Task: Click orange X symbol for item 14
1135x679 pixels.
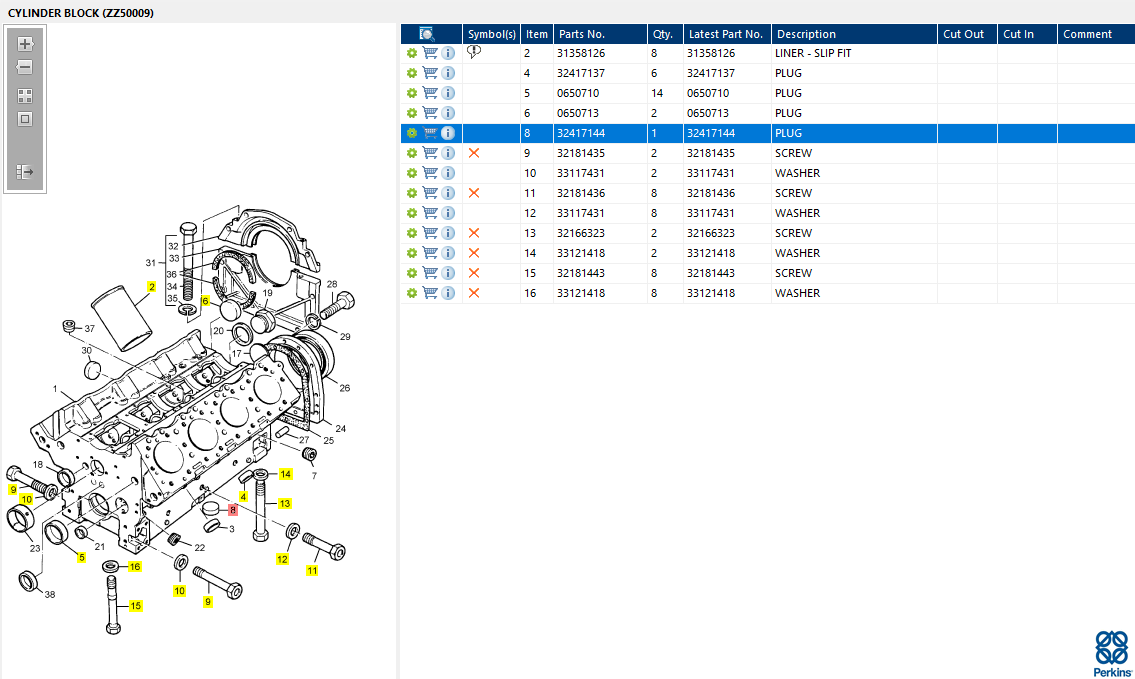Action: (x=474, y=253)
